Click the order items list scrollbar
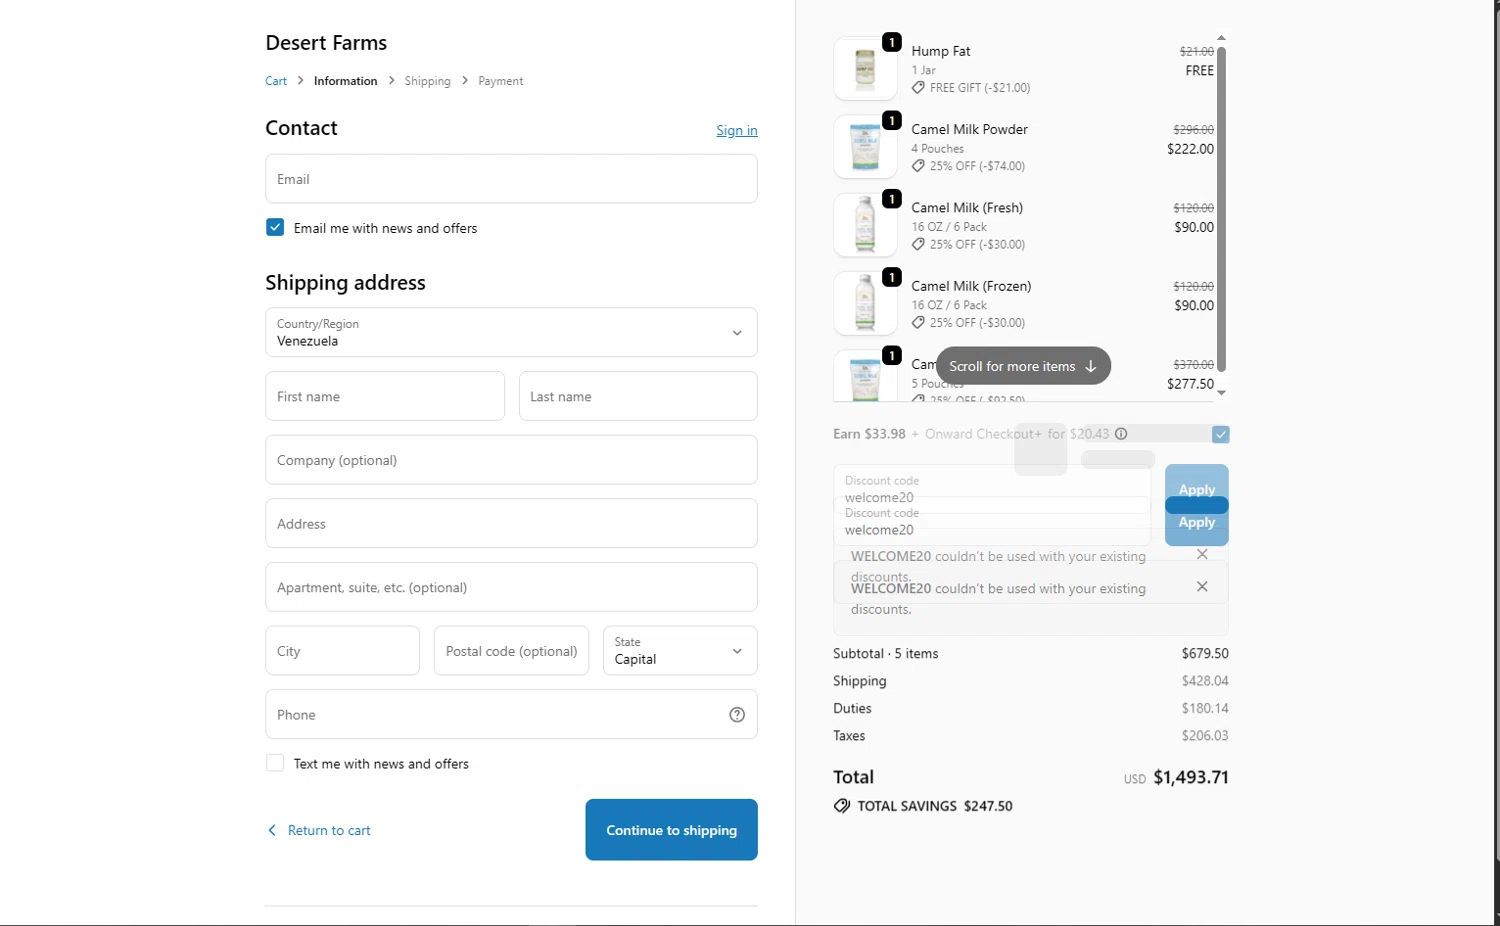 click(x=1221, y=210)
